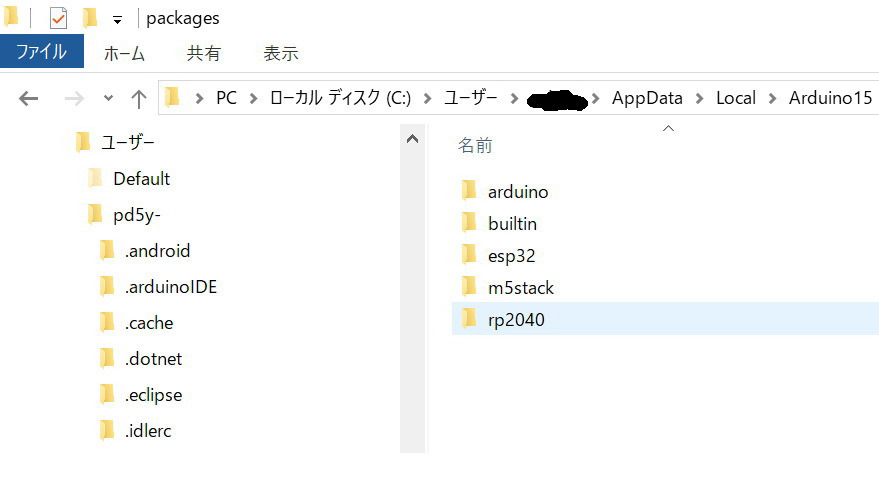The height and width of the screenshot is (480, 879).
Task: Open the recent locations dropdown arrow
Action: coord(108,98)
